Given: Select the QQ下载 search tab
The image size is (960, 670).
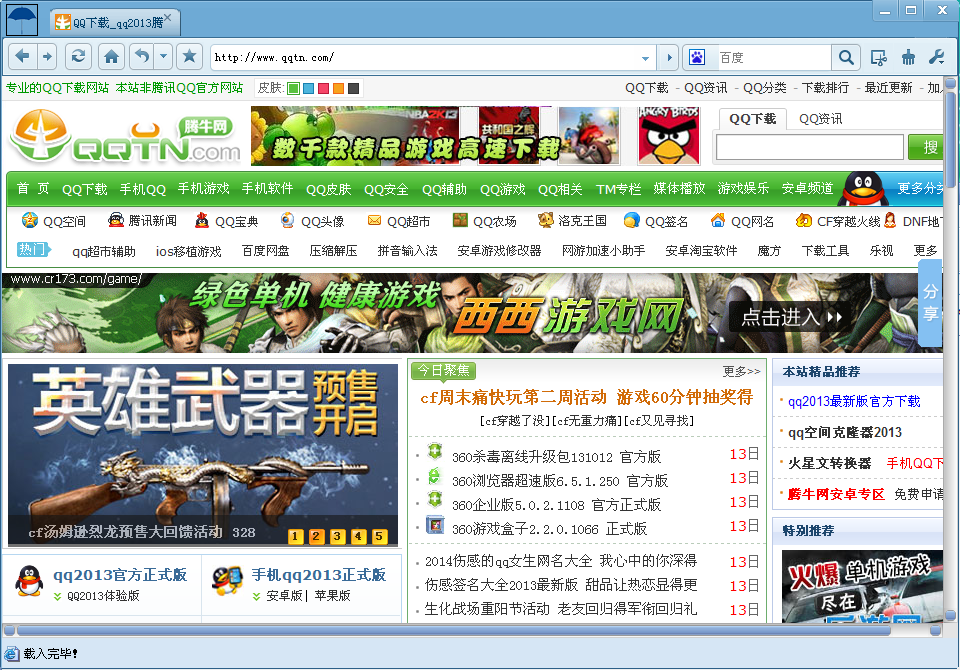Looking at the screenshot, I should [752, 119].
